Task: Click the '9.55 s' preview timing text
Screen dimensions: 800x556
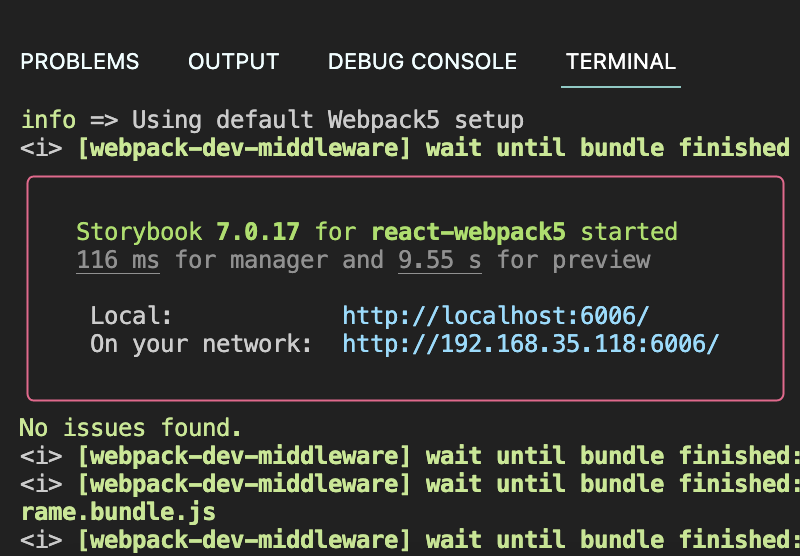Action: (x=440, y=260)
